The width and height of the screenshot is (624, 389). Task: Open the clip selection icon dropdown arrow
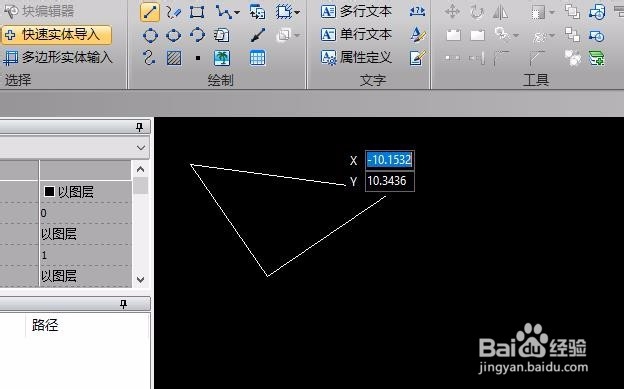(552, 13)
